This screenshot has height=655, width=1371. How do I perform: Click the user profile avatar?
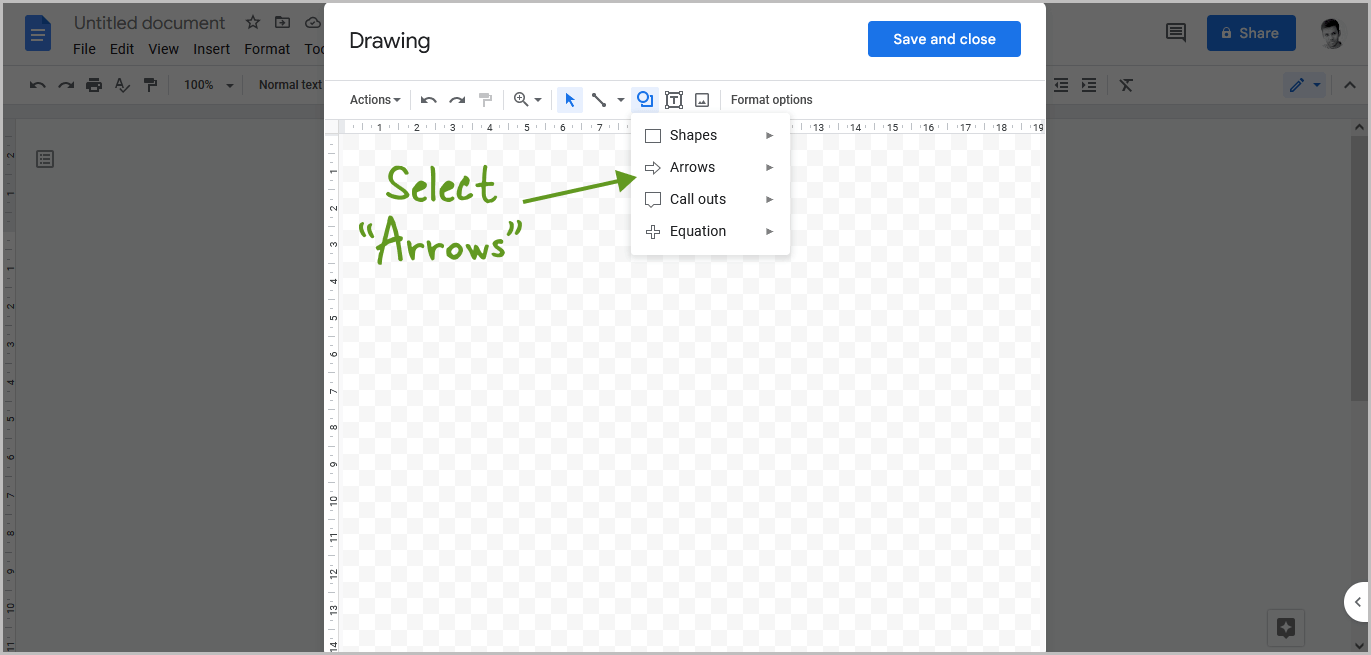[x=1331, y=32]
